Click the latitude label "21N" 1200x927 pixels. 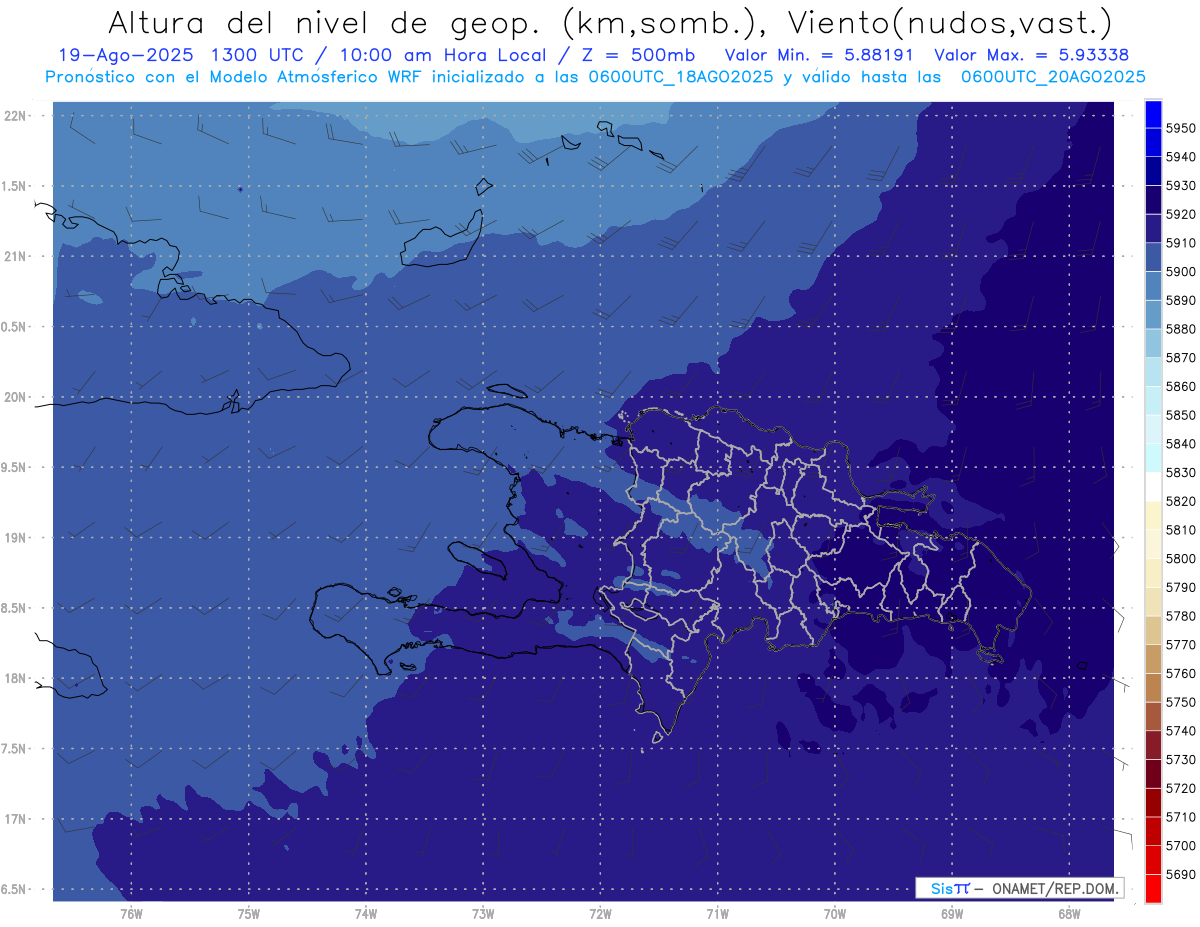click(x=14, y=257)
